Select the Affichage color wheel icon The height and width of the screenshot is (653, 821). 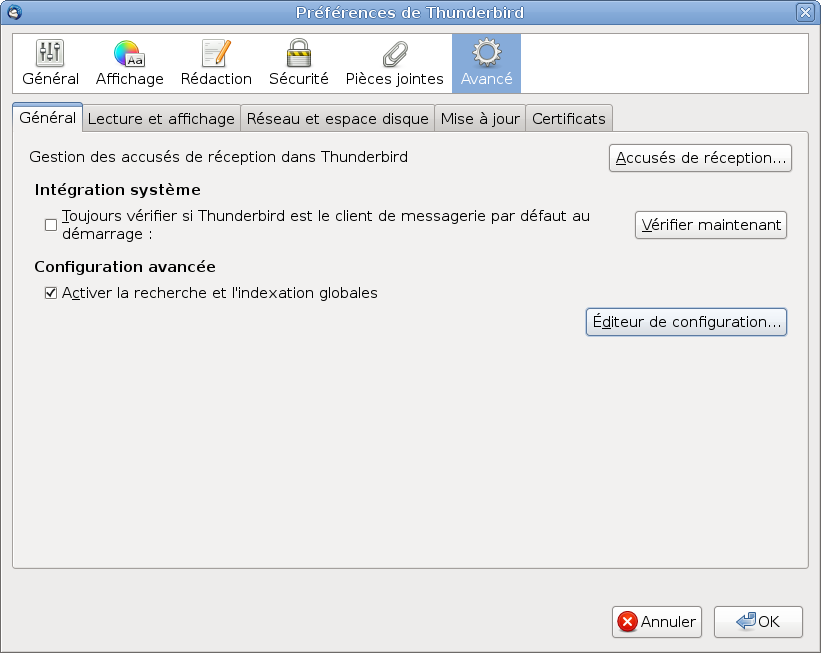128,62
